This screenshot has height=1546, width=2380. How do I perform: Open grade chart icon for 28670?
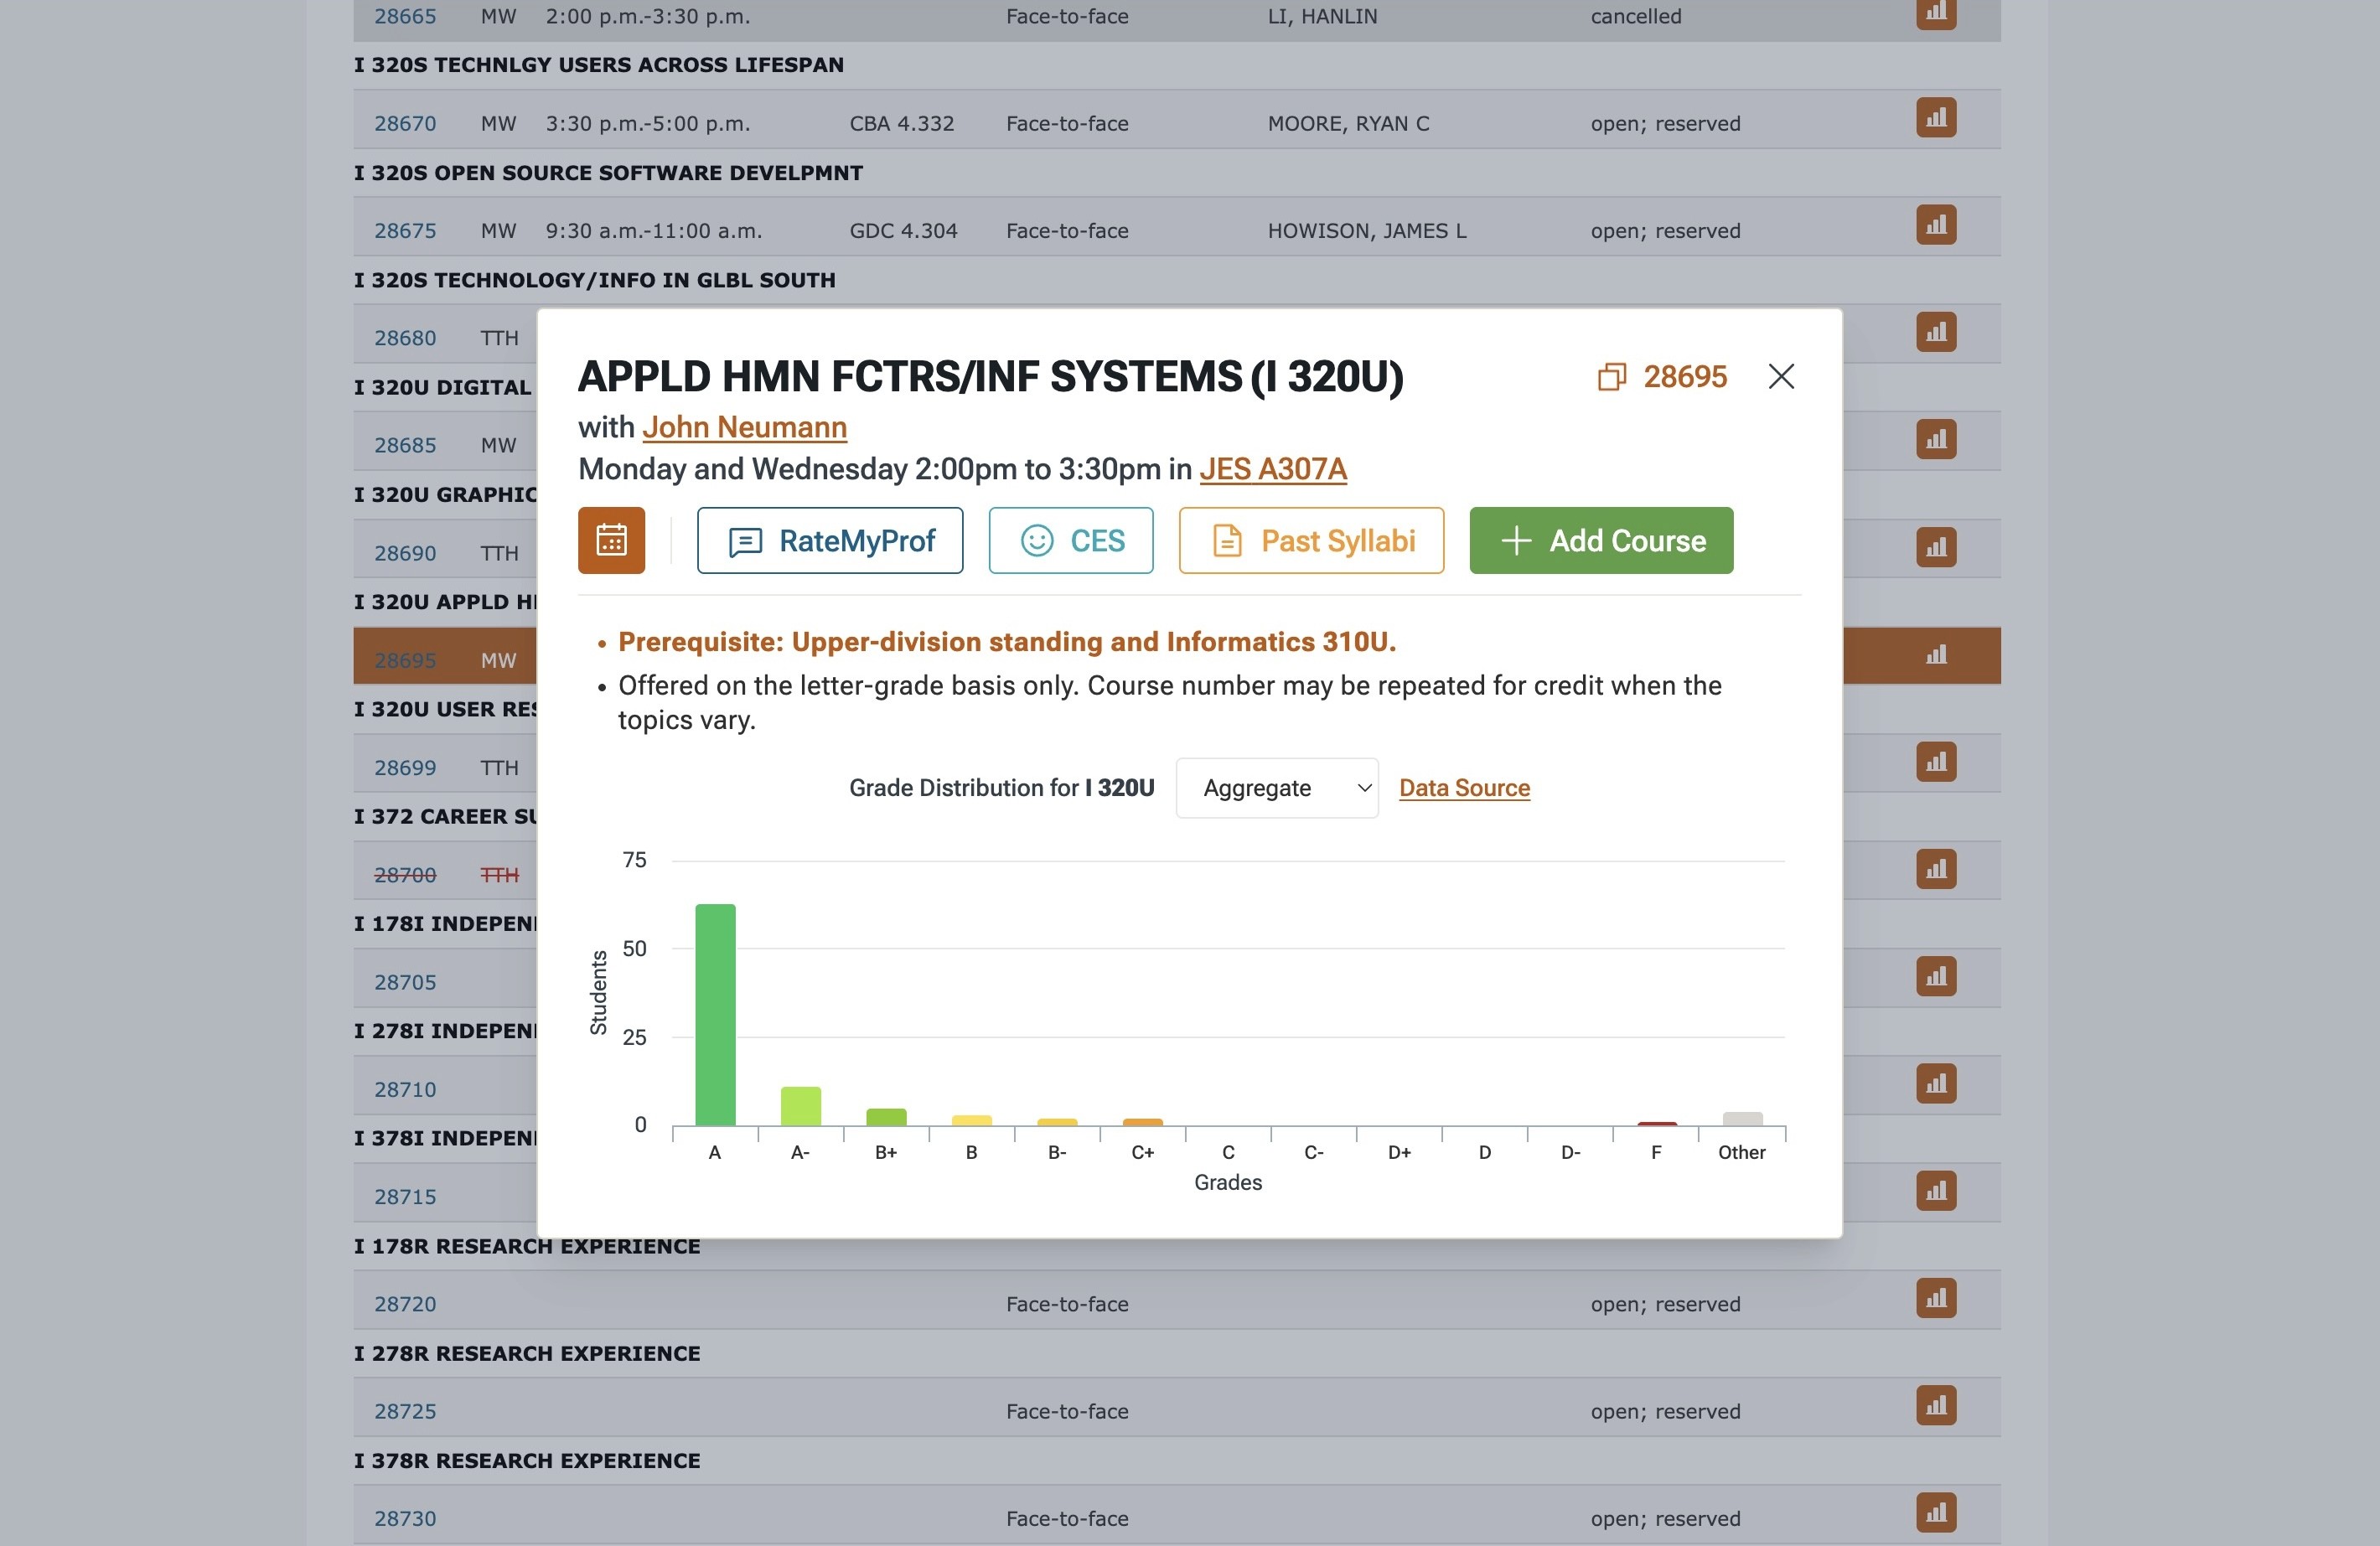pyautogui.click(x=1935, y=118)
